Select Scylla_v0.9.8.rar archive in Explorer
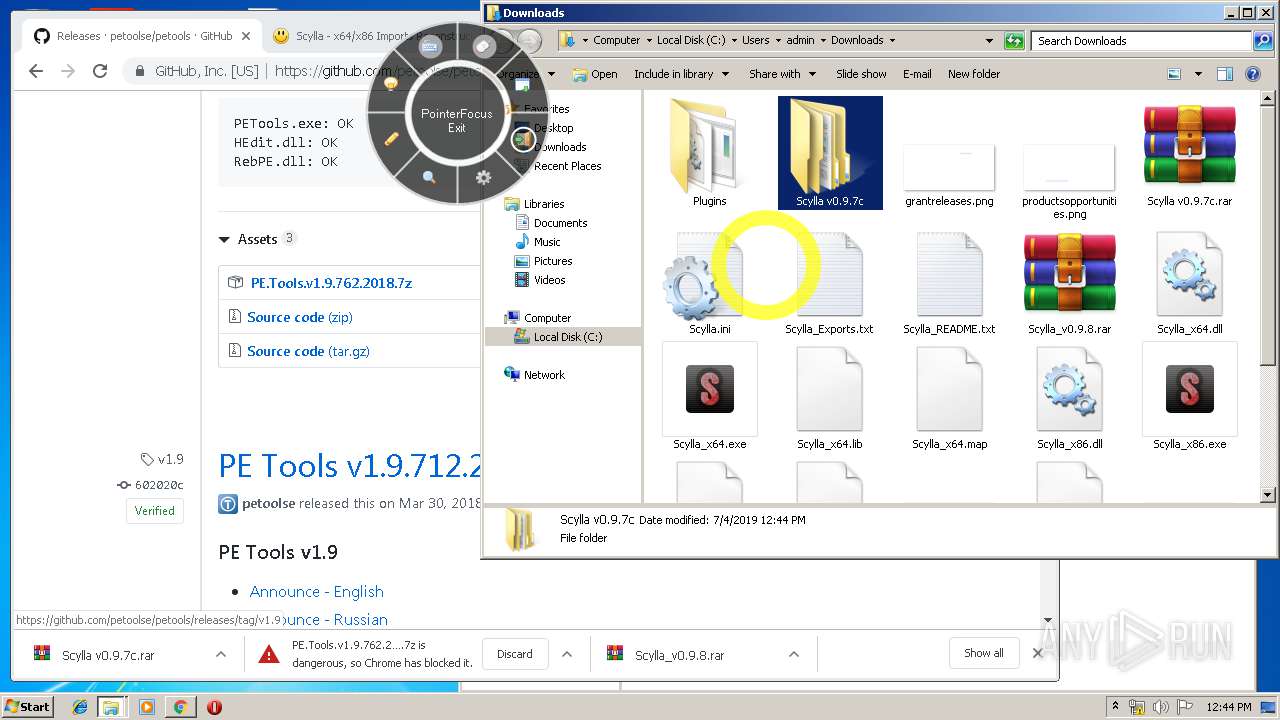 coord(1069,283)
